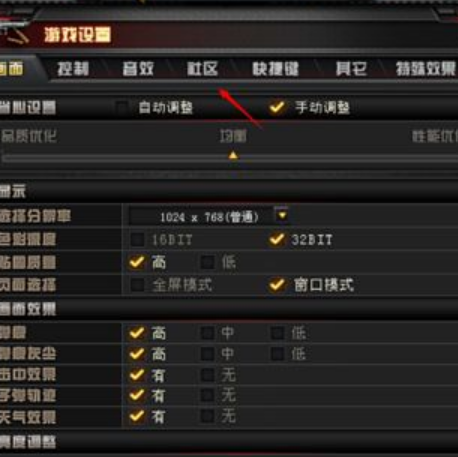Switch to the 控制 tab
Image resolution: width=458 pixels, height=457 pixels.
(73, 69)
